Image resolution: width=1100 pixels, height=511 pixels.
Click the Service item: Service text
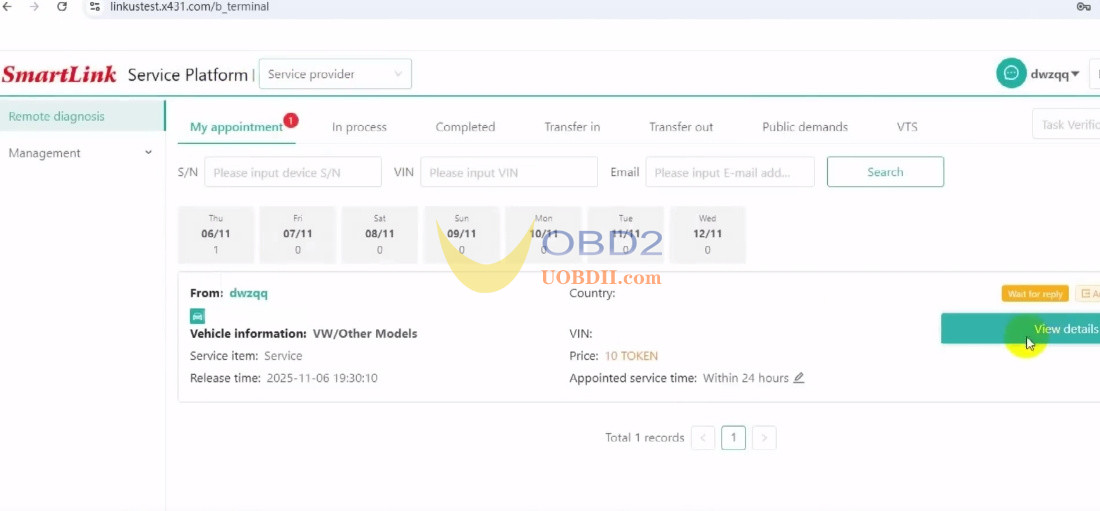(x=246, y=356)
